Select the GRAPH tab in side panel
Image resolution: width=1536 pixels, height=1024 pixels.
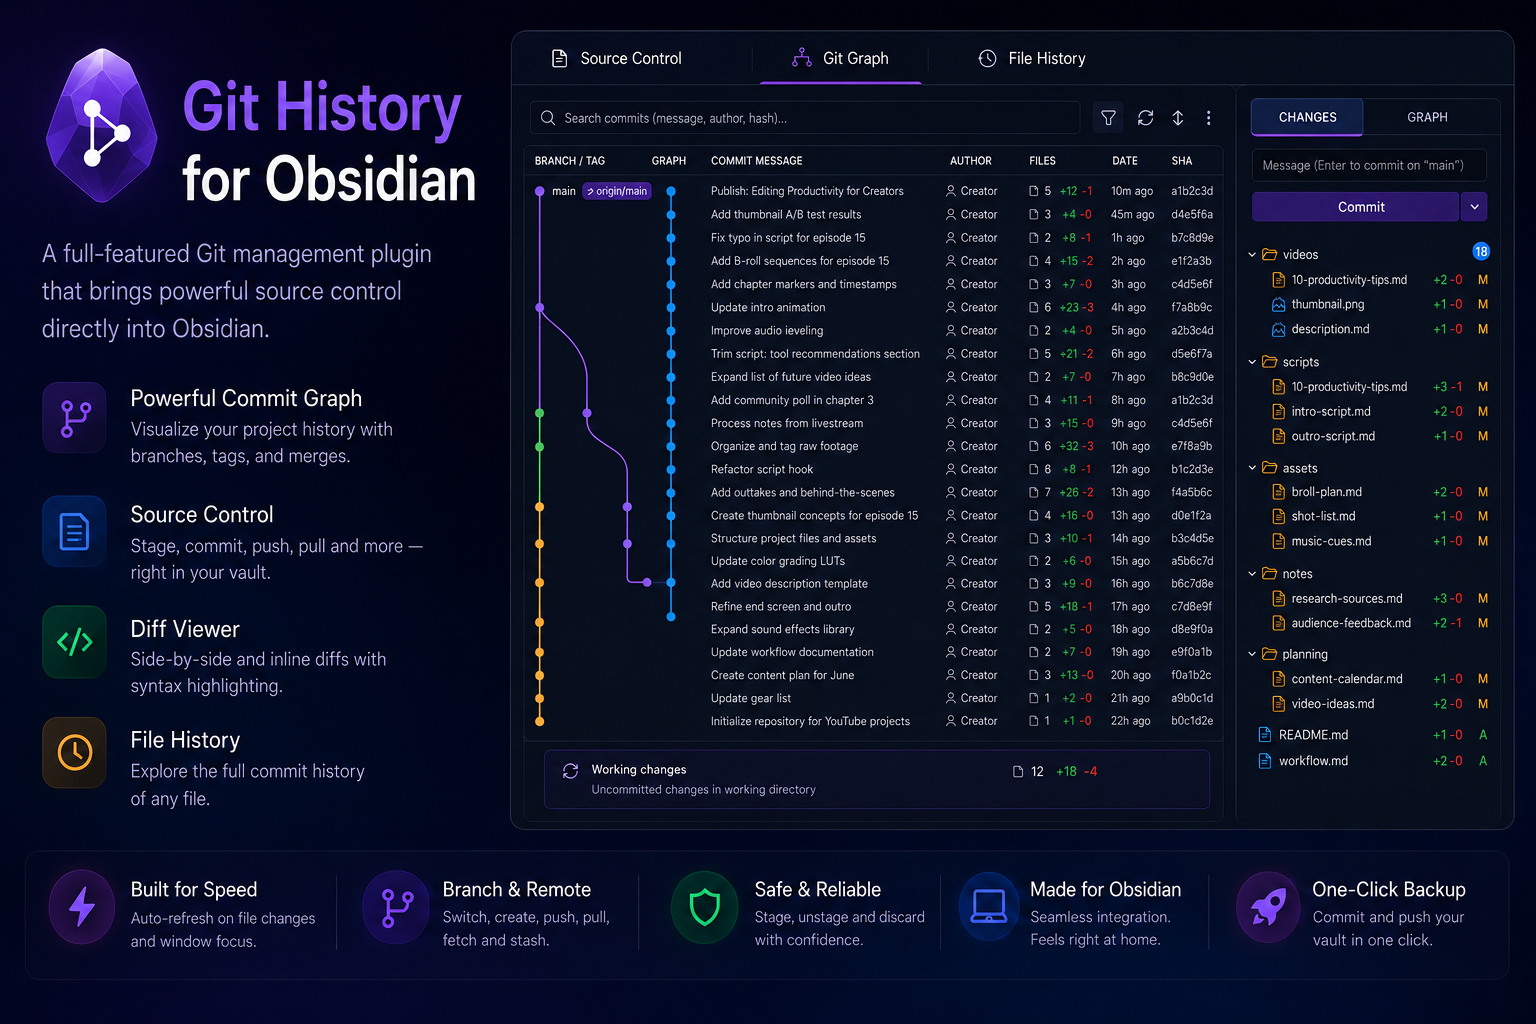[1427, 117]
